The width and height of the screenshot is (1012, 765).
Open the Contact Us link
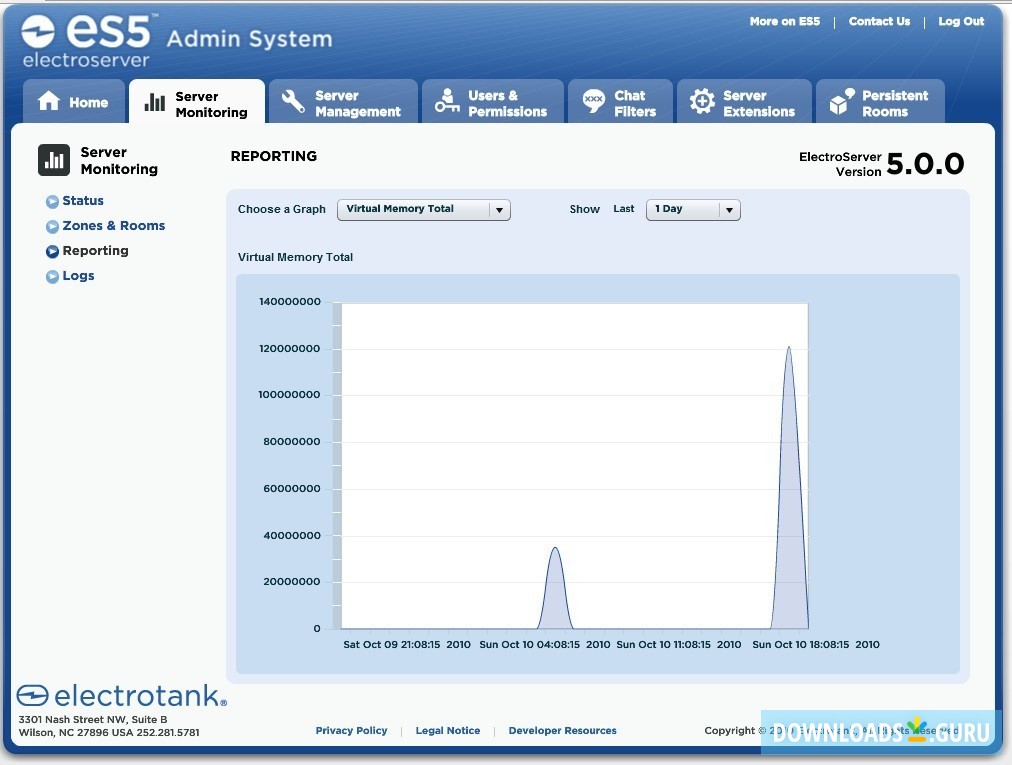(879, 22)
